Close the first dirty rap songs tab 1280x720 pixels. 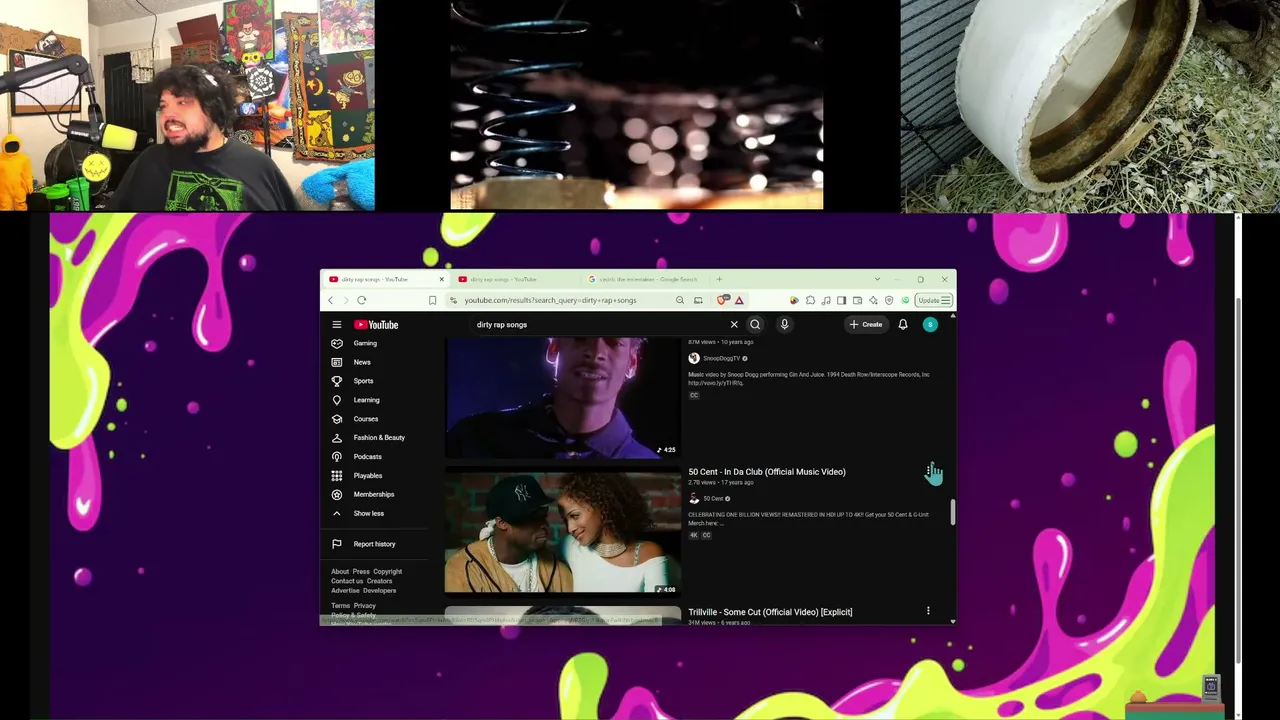click(441, 280)
